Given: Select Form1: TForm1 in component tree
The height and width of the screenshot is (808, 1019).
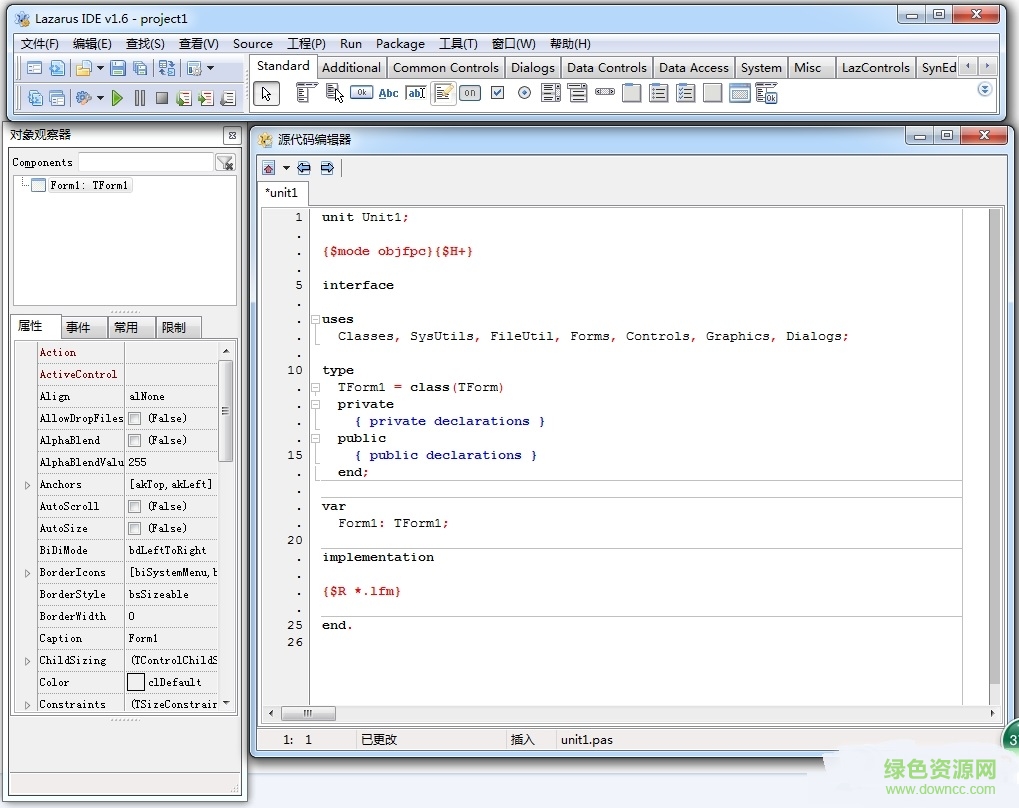Looking at the screenshot, I should point(89,185).
